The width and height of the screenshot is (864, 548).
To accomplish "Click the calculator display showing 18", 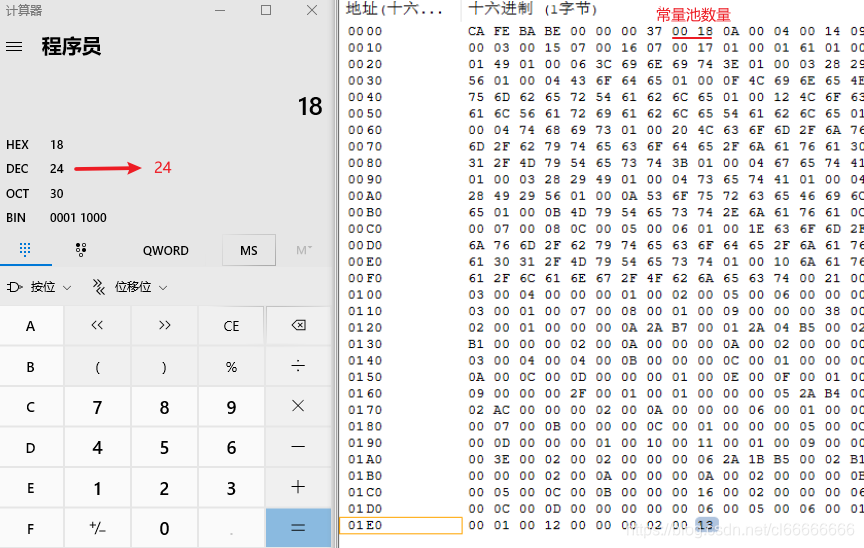I will (x=310, y=106).
